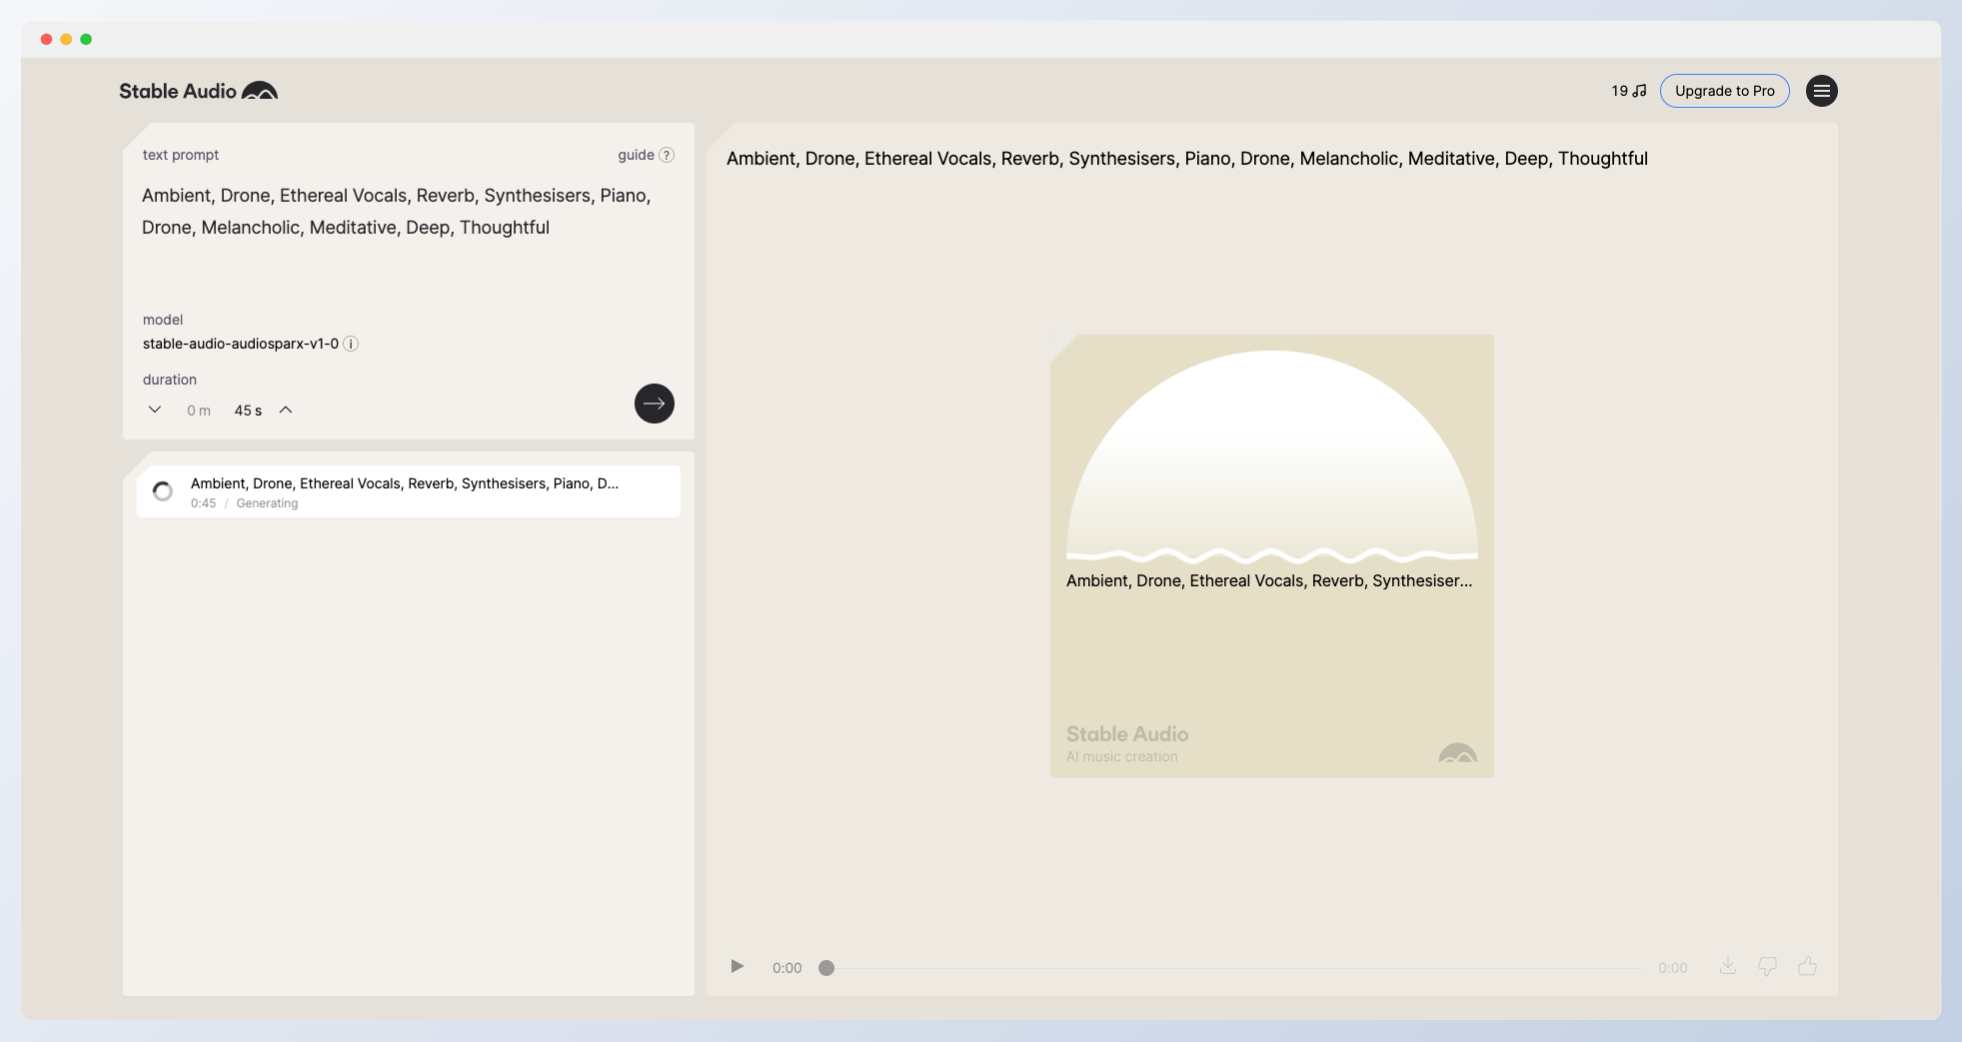Click the album artwork thumbnail

click(1271, 556)
